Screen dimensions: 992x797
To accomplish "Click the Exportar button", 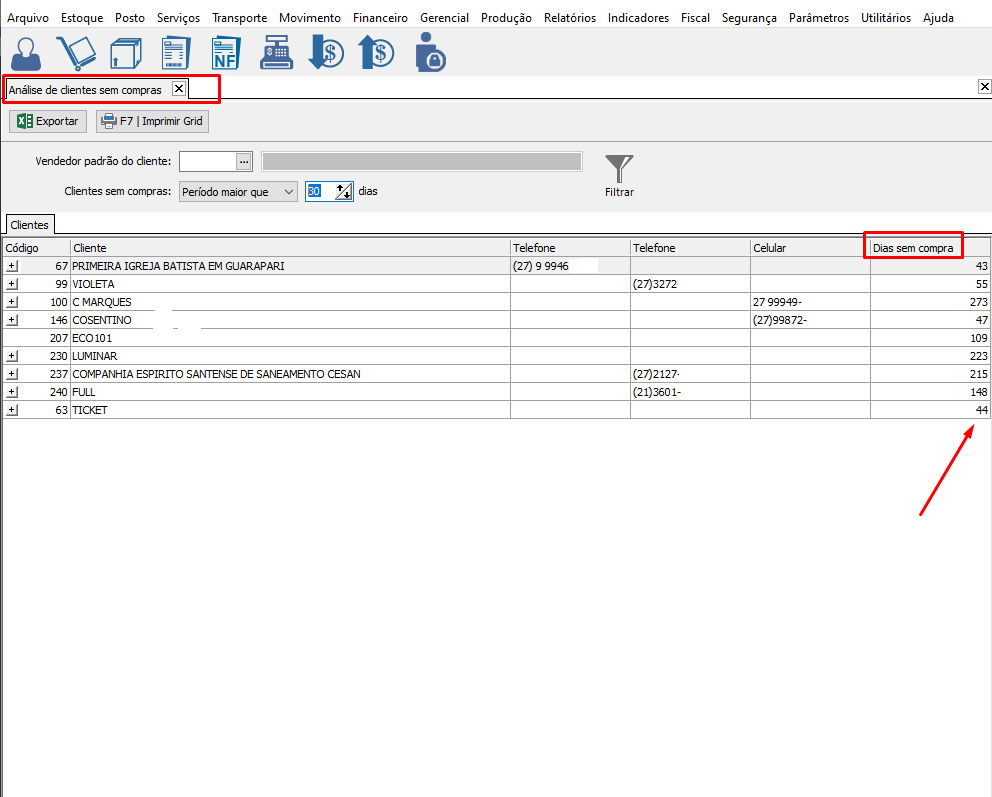I will [48, 121].
